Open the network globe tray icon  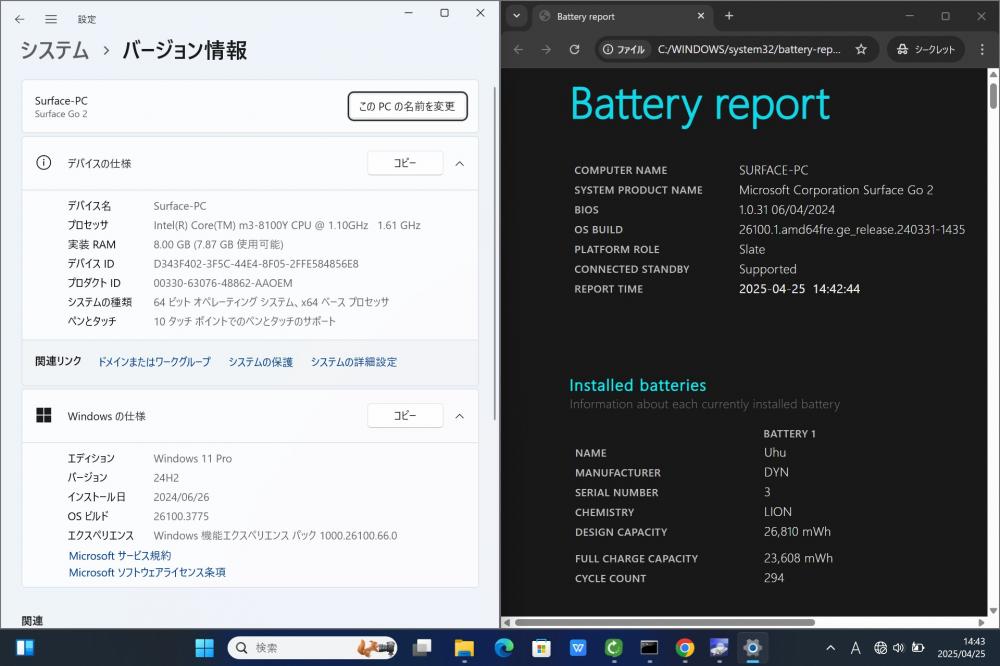[880, 648]
